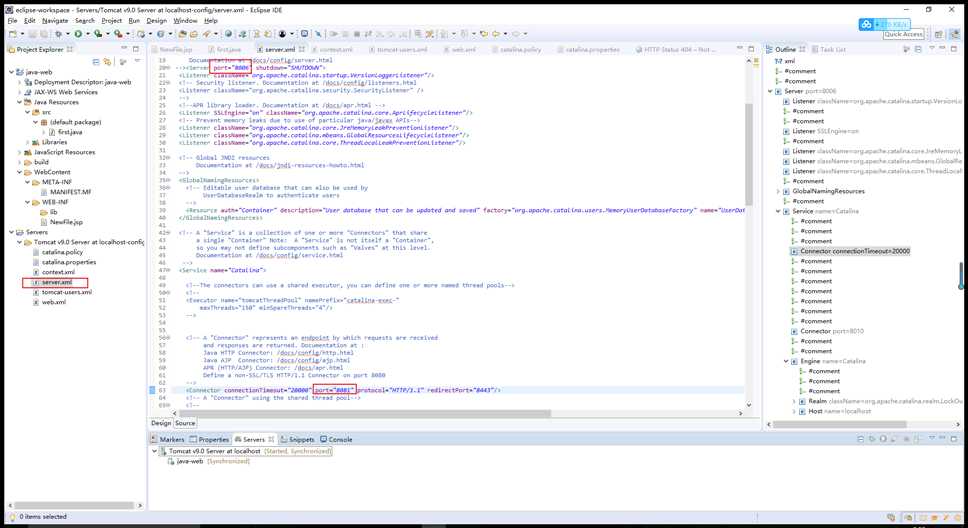Click the Debug bug toolbar icon

point(59,34)
